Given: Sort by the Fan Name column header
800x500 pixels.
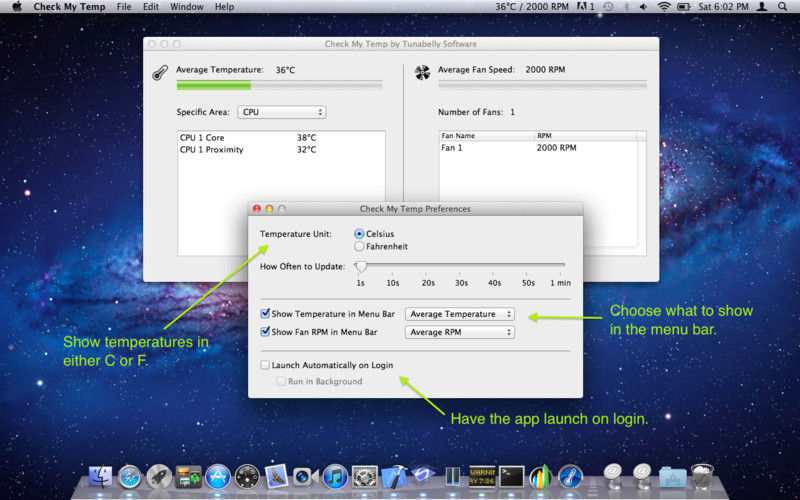Looking at the screenshot, I should tap(487, 136).
